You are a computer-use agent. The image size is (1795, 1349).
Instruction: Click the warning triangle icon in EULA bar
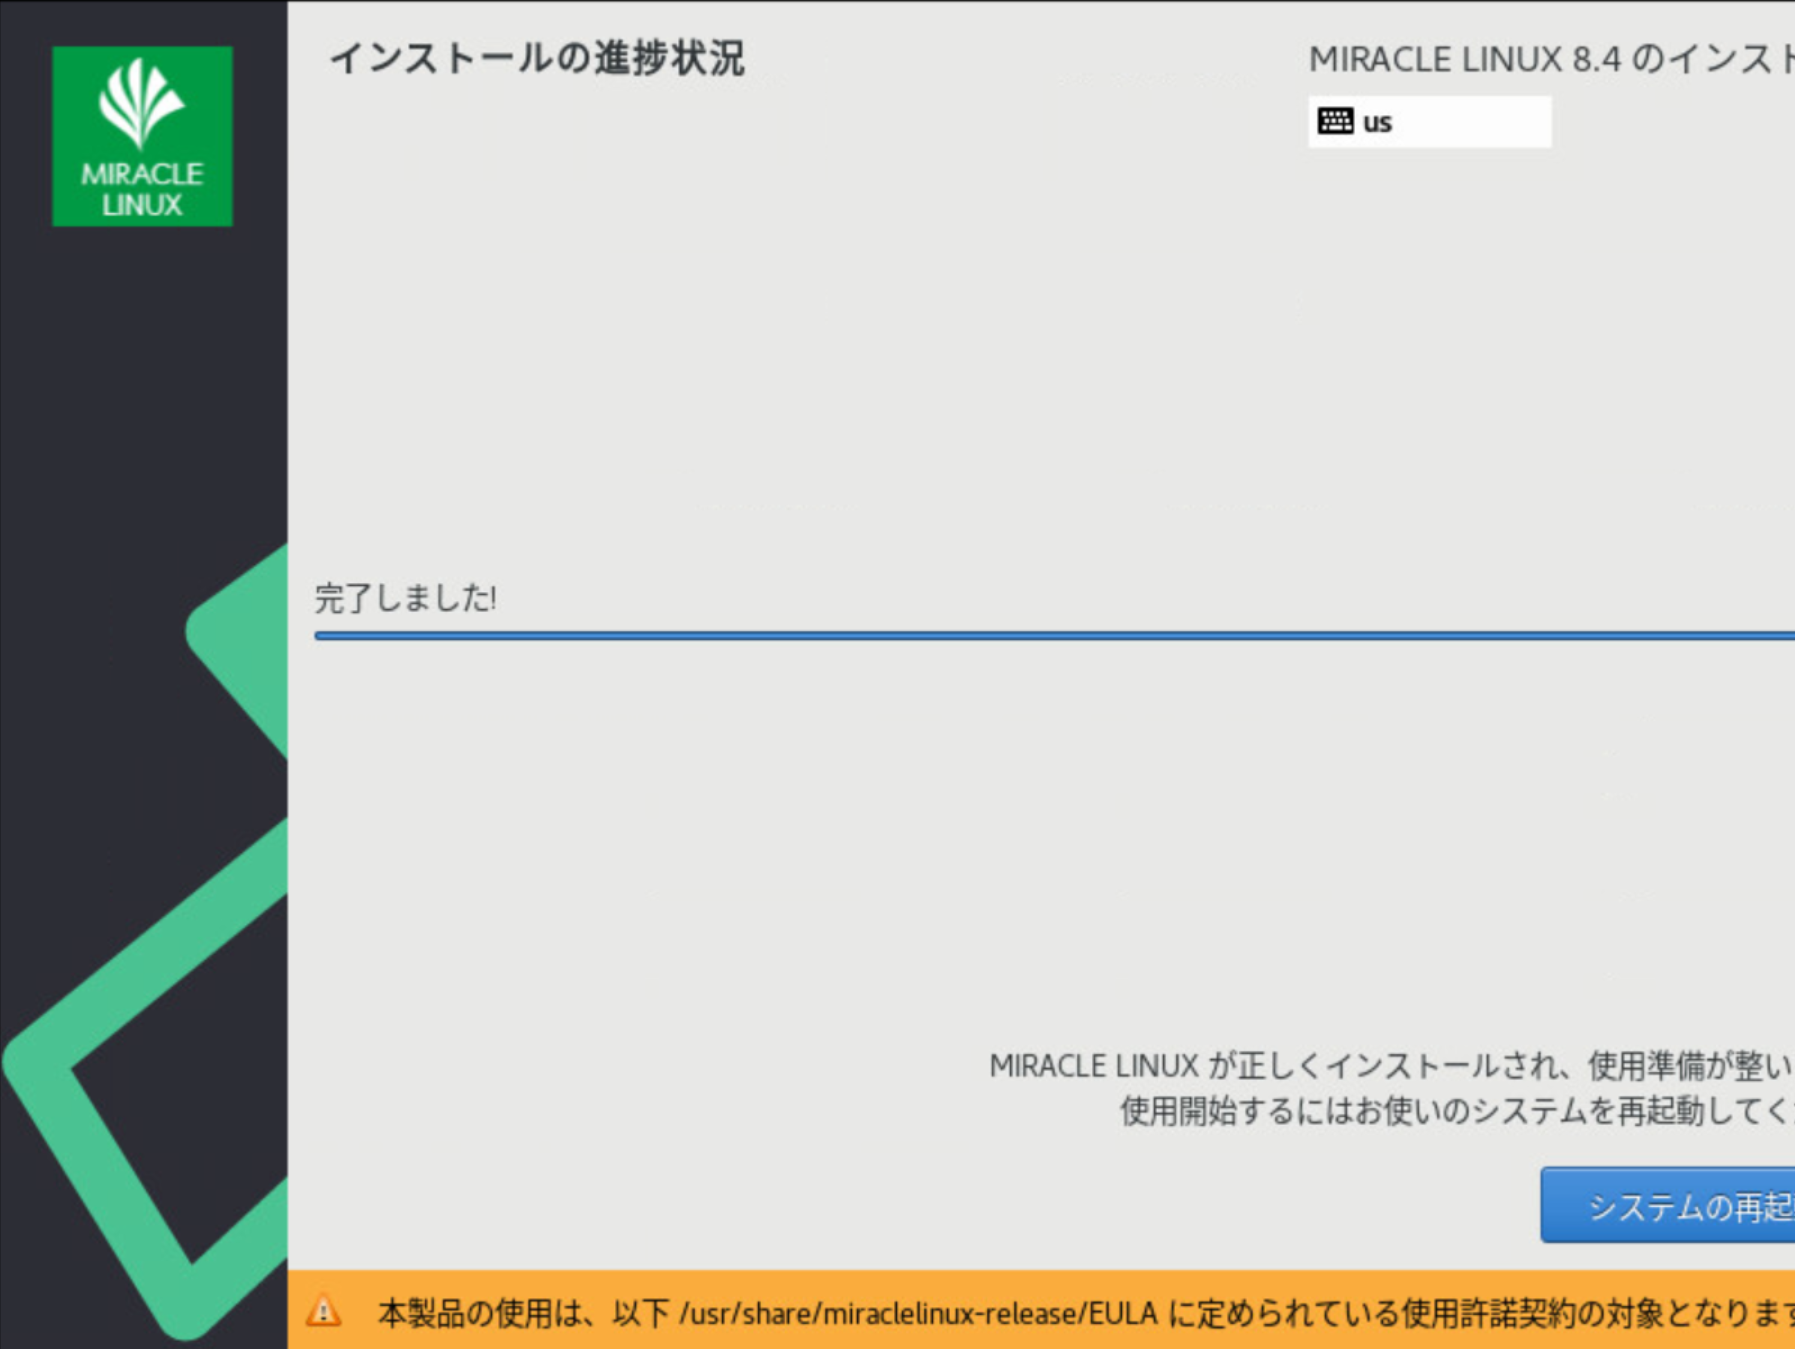pos(323,1310)
